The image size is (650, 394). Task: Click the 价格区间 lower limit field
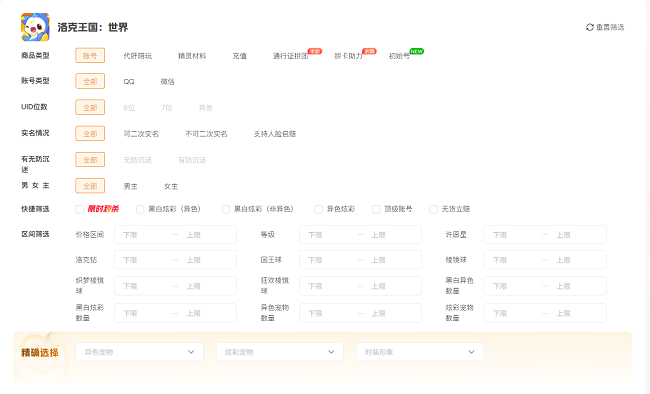point(143,235)
